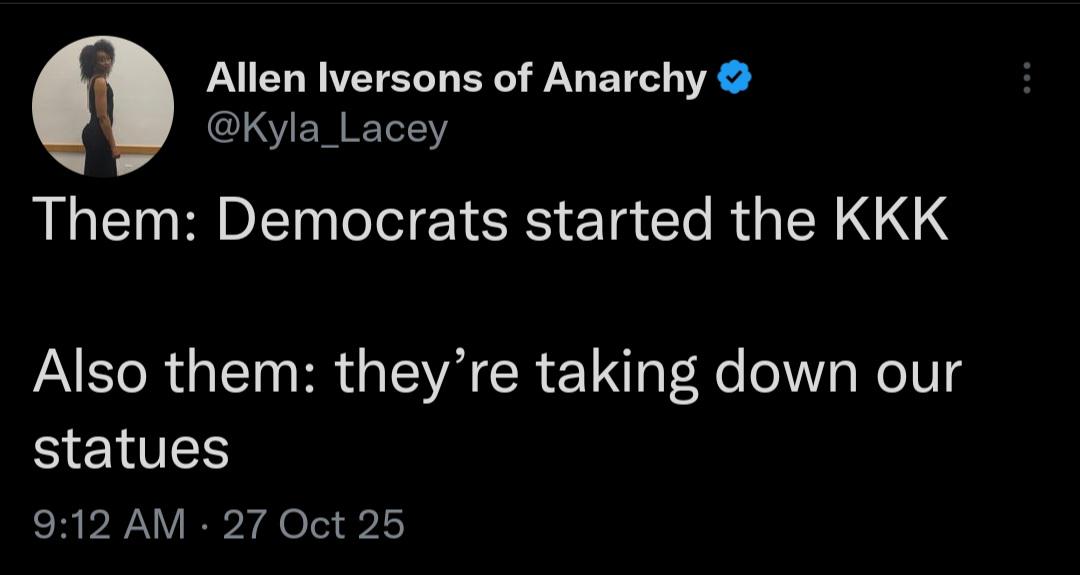
Task: Open the three-dot more options menu
Action: (1025, 78)
